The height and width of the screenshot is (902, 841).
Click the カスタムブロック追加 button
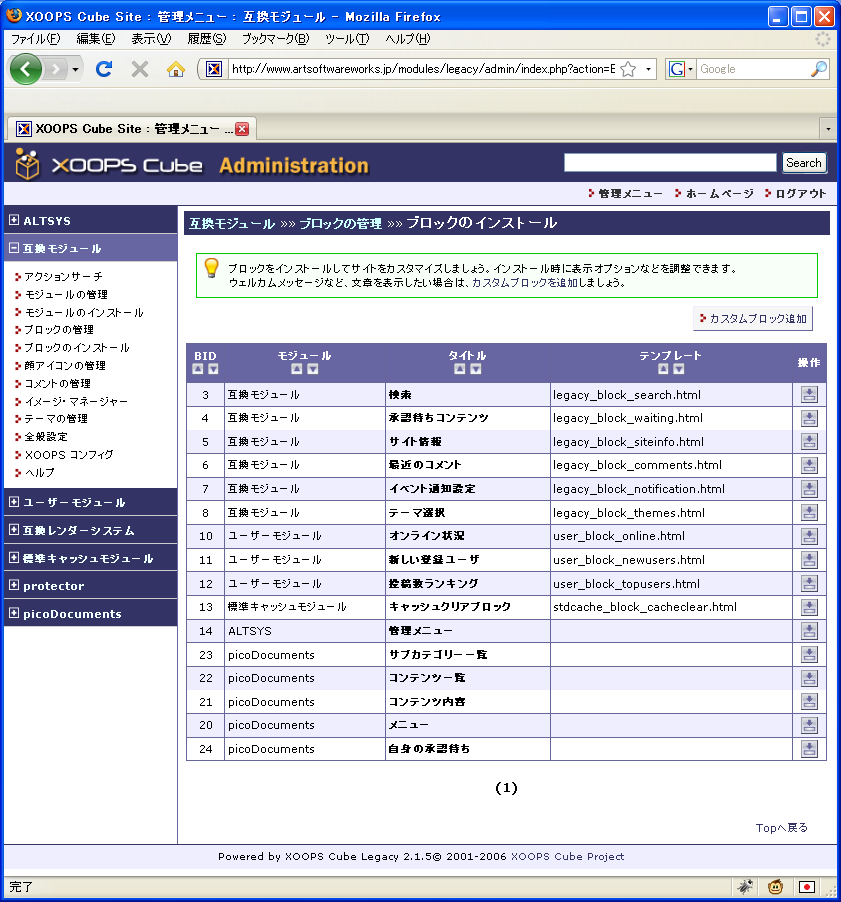point(752,319)
